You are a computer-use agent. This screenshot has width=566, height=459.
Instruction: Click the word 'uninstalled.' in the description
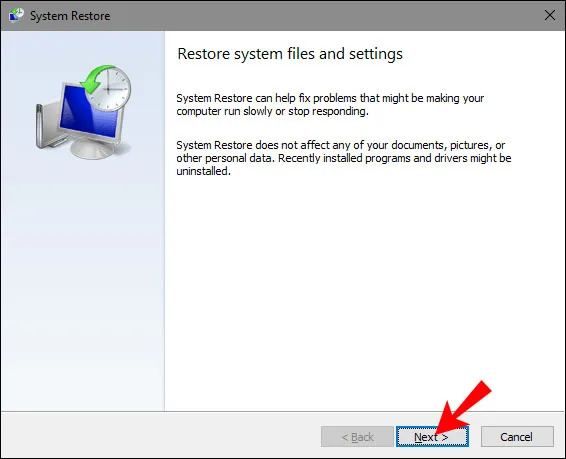[x=203, y=171]
